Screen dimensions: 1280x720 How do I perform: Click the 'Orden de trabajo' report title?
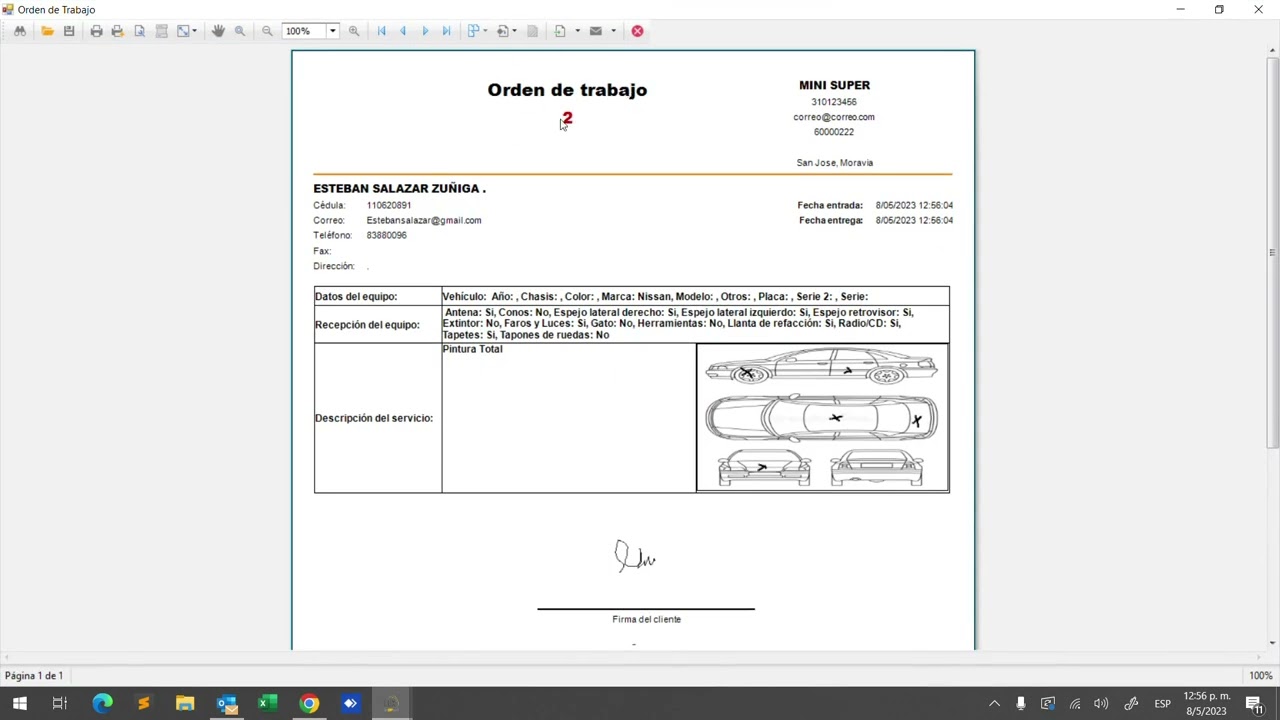pyautogui.click(x=567, y=90)
